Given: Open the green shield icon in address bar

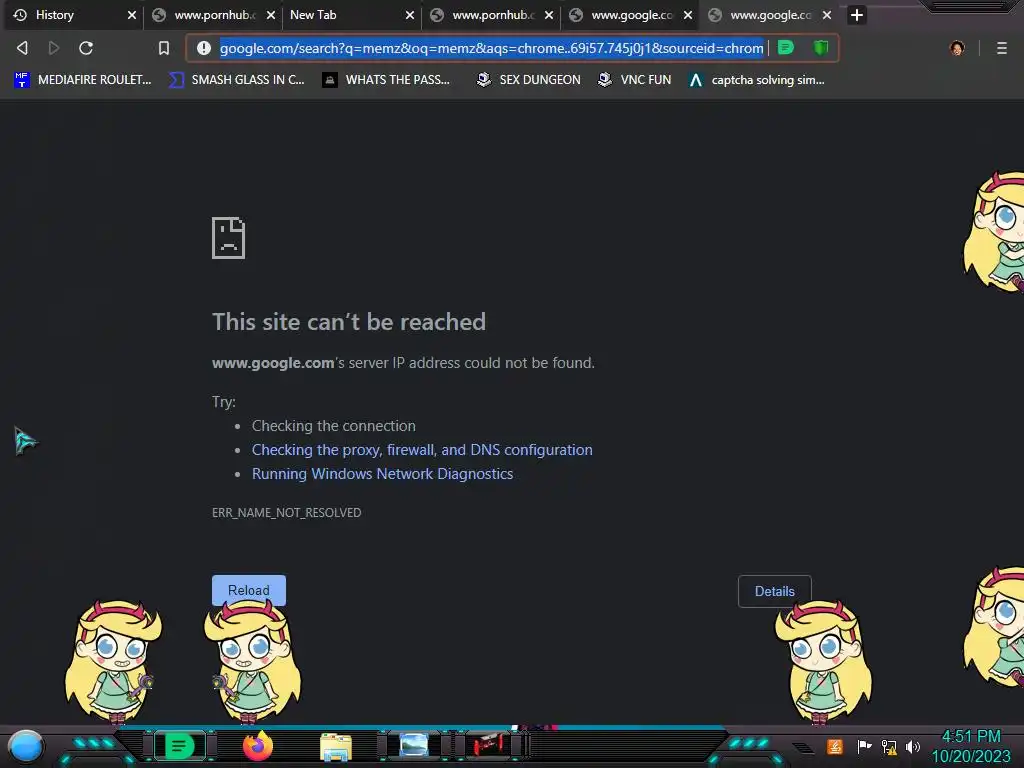Looking at the screenshot, I should (821, 48).
